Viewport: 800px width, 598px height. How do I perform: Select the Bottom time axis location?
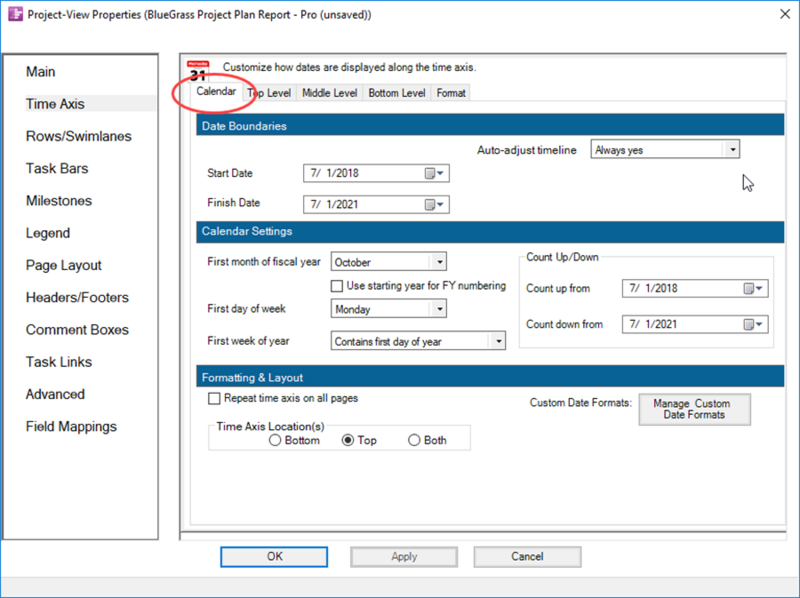coord(275,440)
